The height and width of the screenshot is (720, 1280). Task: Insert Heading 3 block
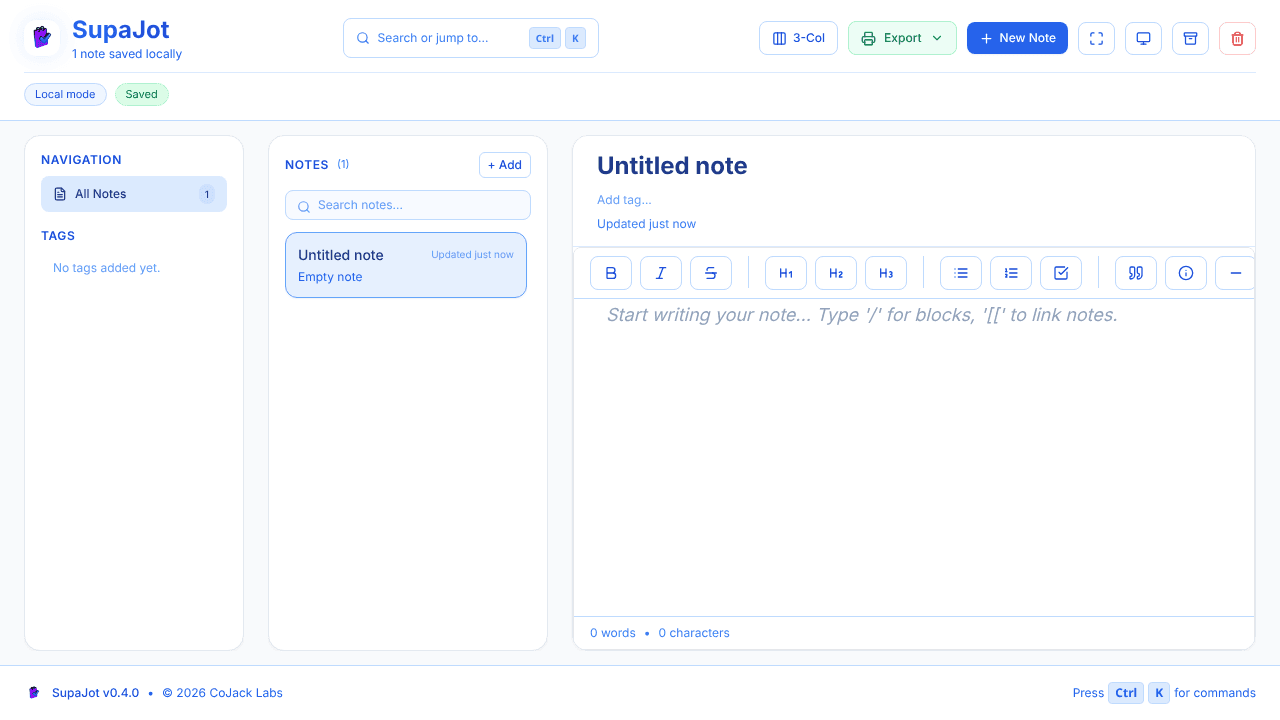click(x=886, y=273)
